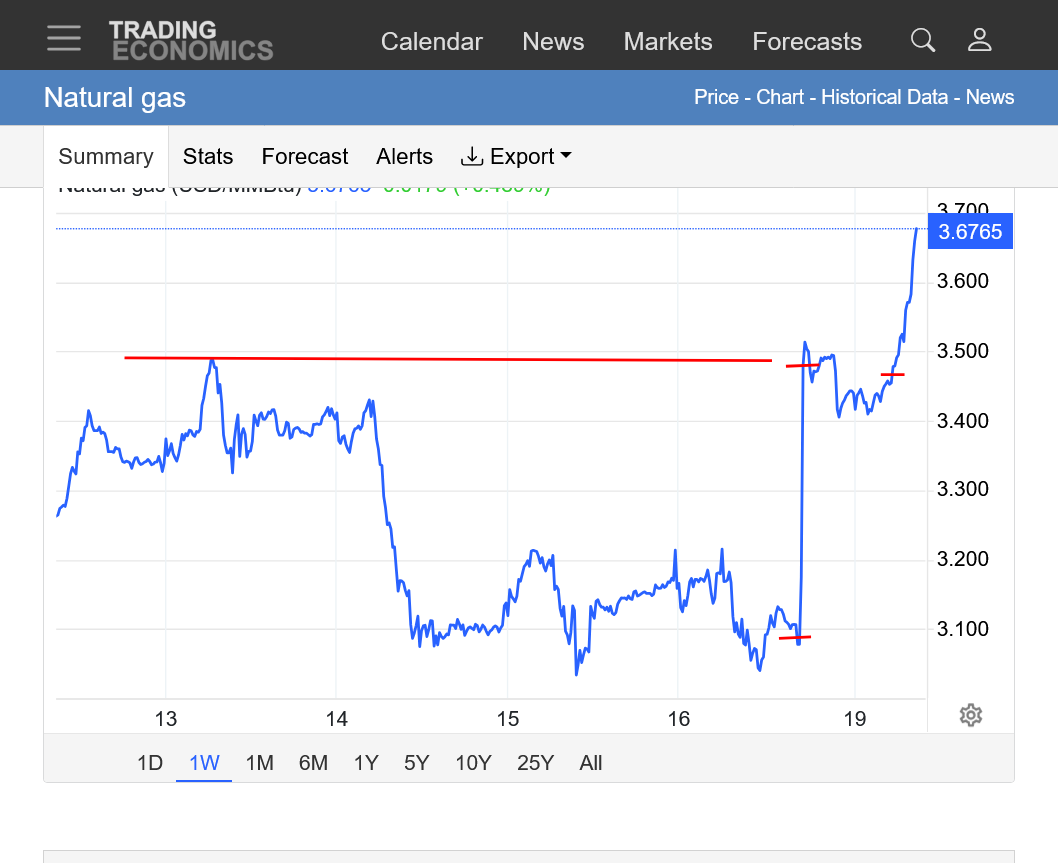Expand the Export dropdown
The width and height of the screenshot is (1059, 863).
pyautogui.click(x=516, y=157)
